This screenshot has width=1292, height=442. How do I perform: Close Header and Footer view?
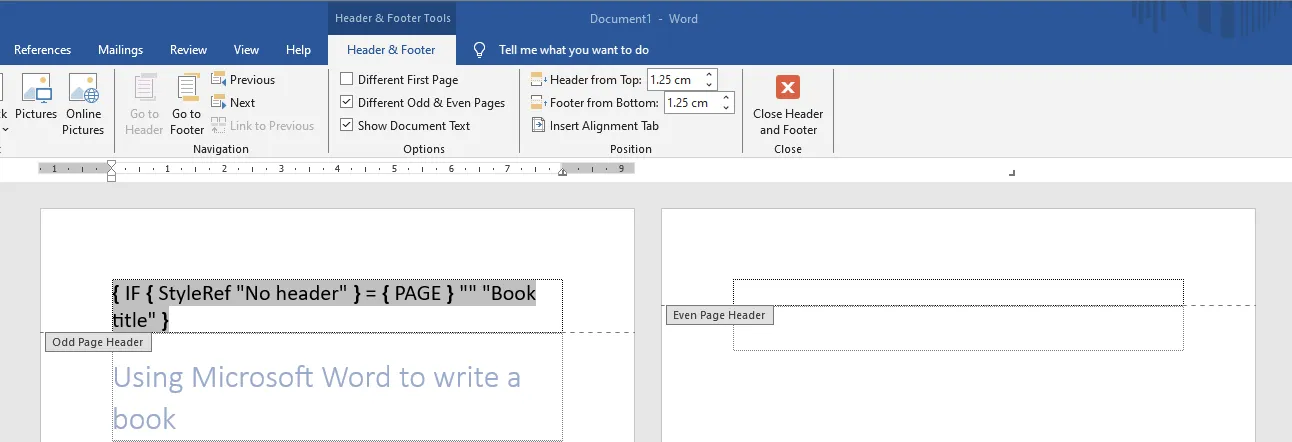click(788, 104)
